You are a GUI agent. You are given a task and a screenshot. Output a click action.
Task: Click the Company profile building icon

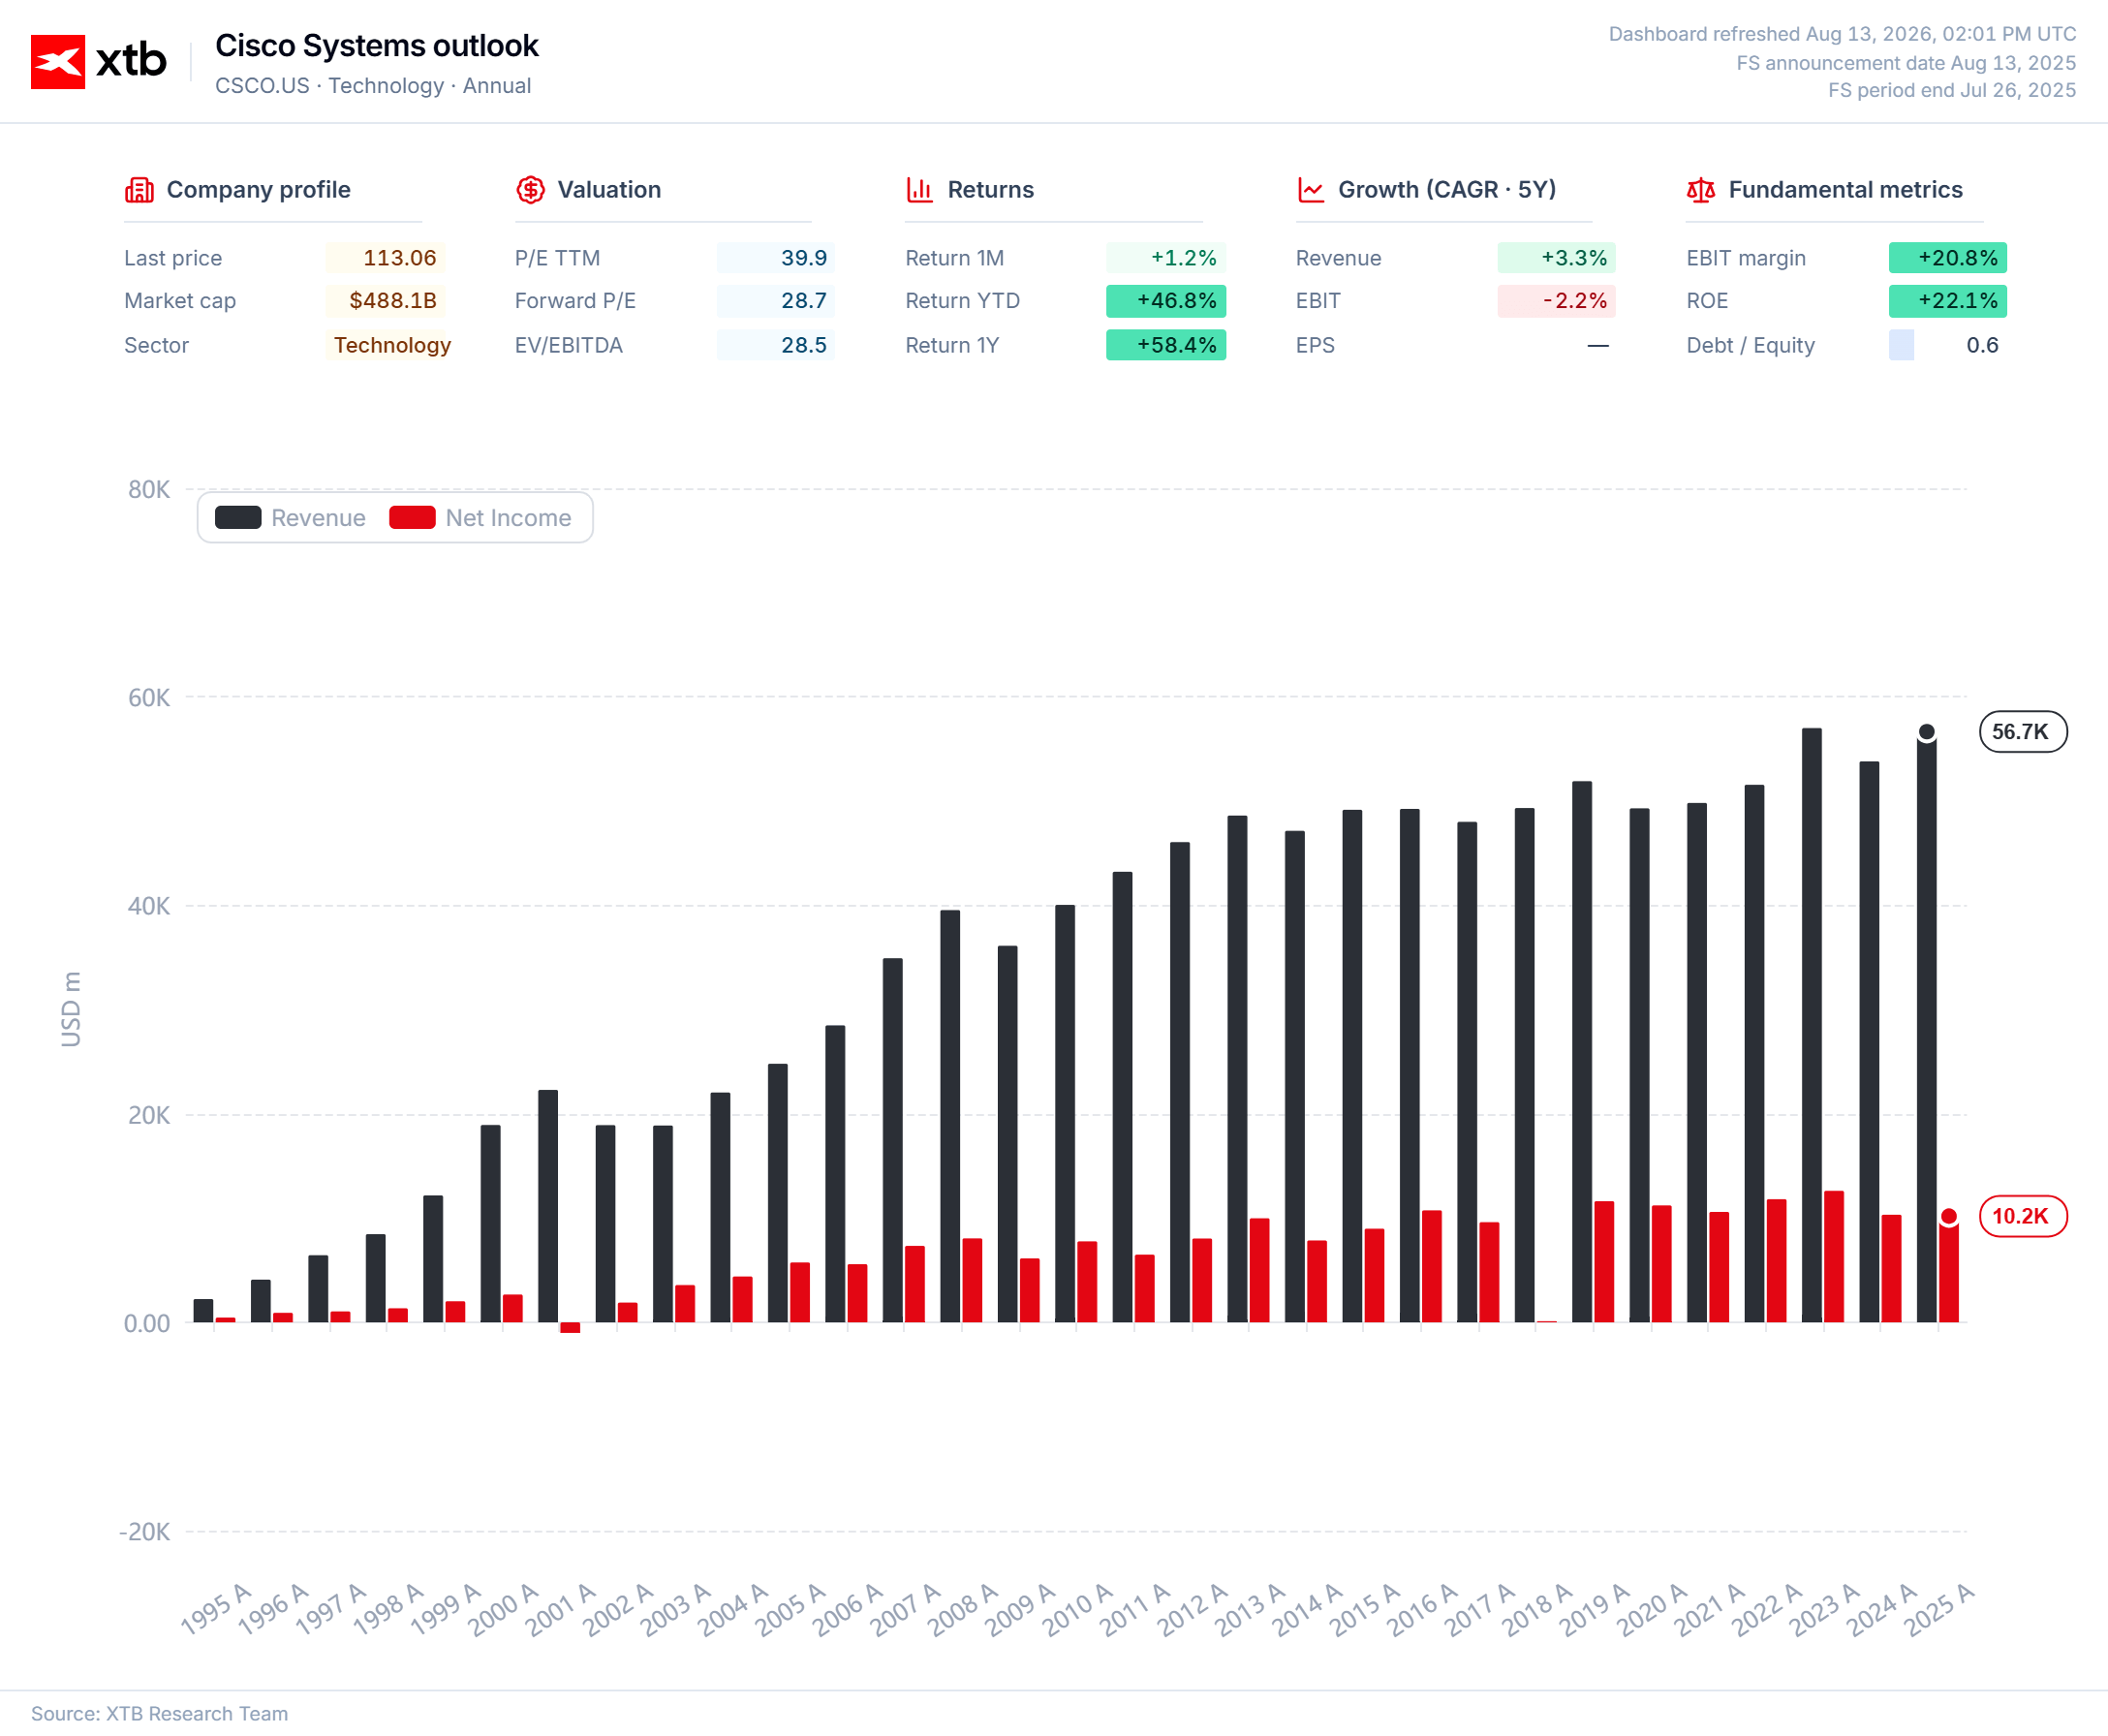[x=139, y=190]
